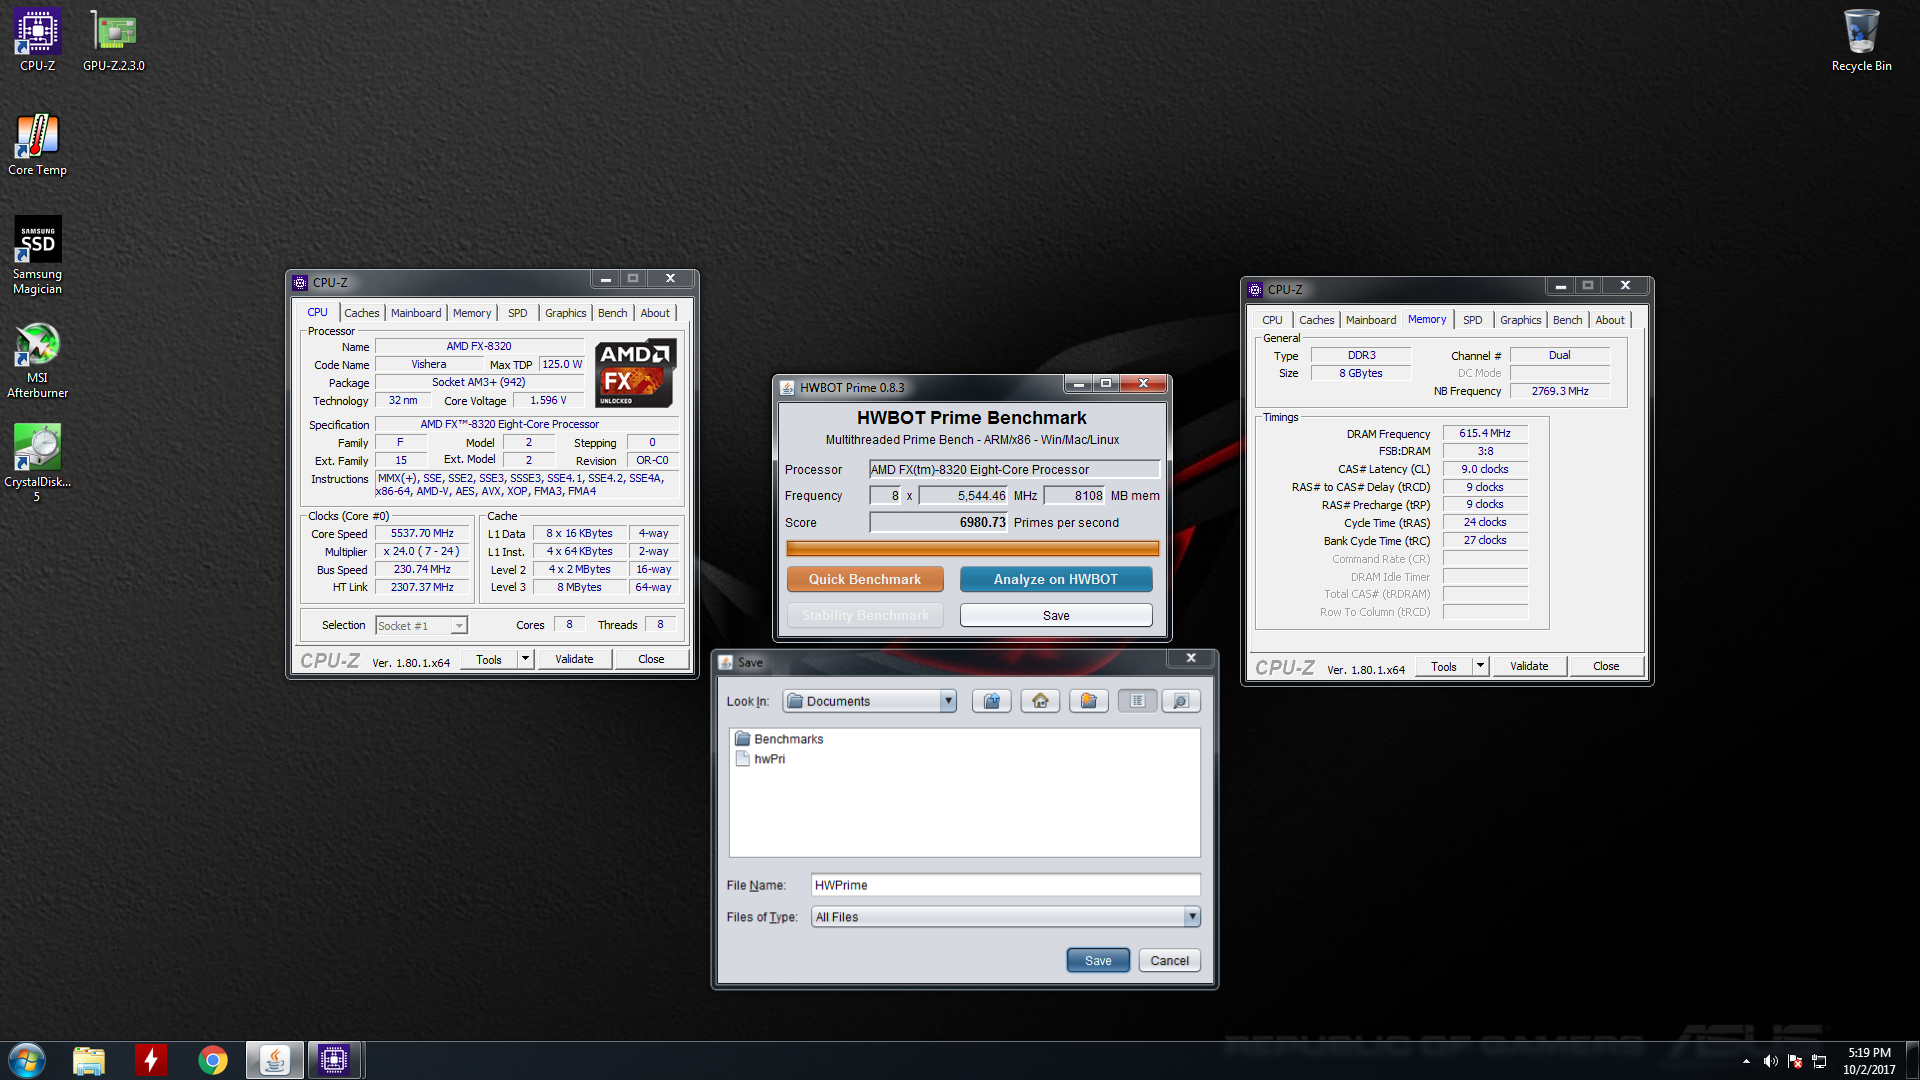Create a new folder in Save dialog
Viewport: 1920px width, 1080px height.
click(1089, 701)
